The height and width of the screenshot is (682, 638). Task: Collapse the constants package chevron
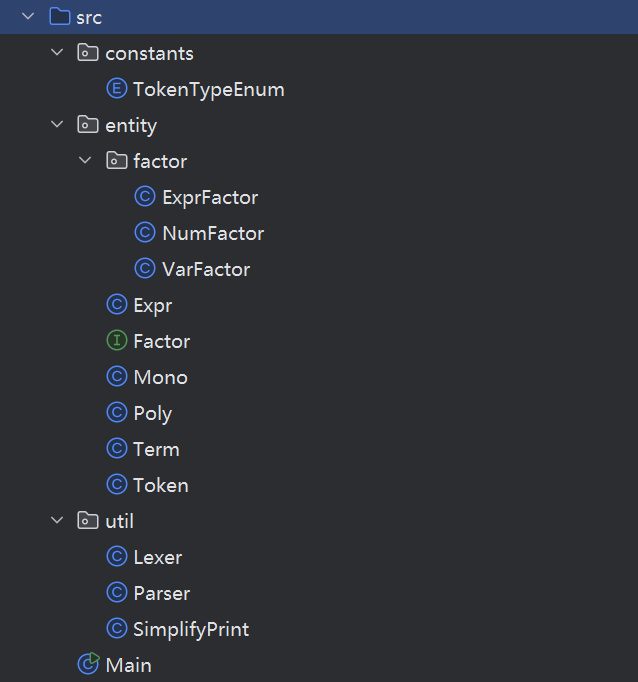pyautogui.click(x=57, y=54)
